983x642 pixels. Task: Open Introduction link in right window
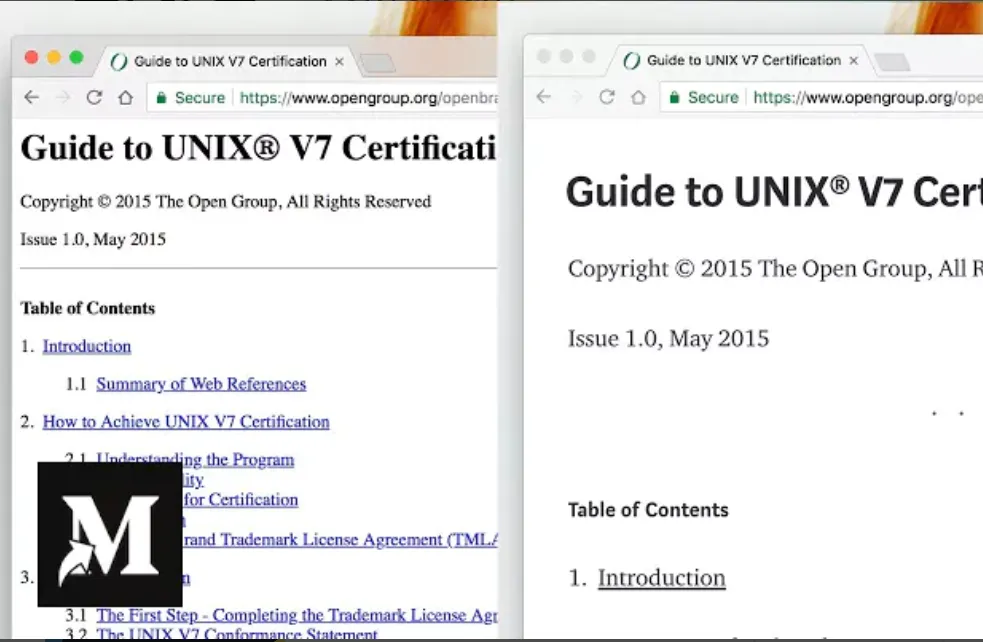click(661, 577)
